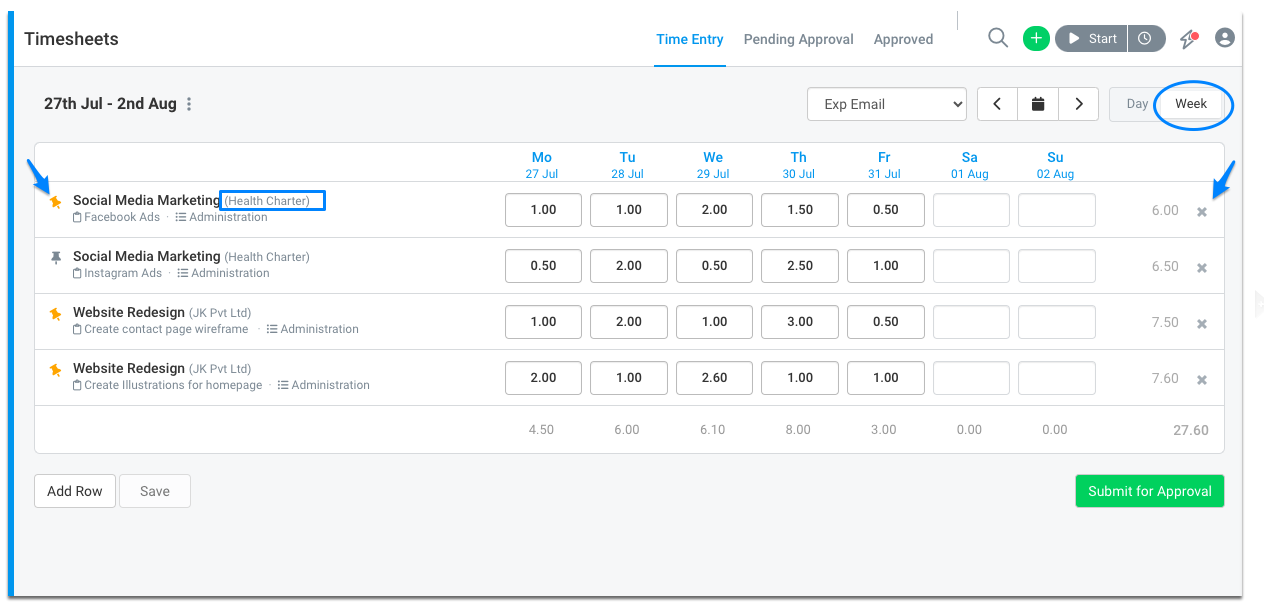Remove the Create contact page wireframe row
Image resolution: width=1264 pixels, height=604 pixels.
(1202, 324)
